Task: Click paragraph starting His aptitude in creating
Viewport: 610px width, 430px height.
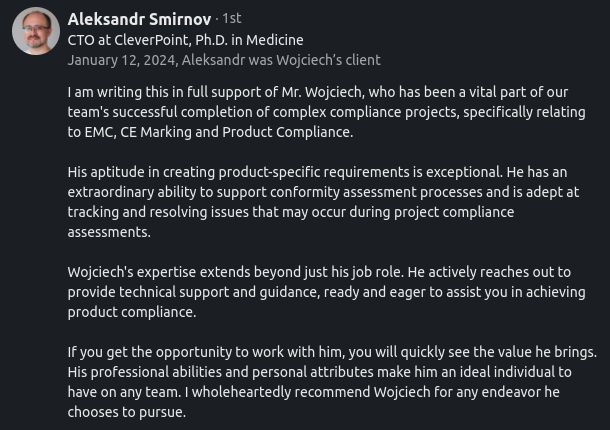Action: point(323,202)
